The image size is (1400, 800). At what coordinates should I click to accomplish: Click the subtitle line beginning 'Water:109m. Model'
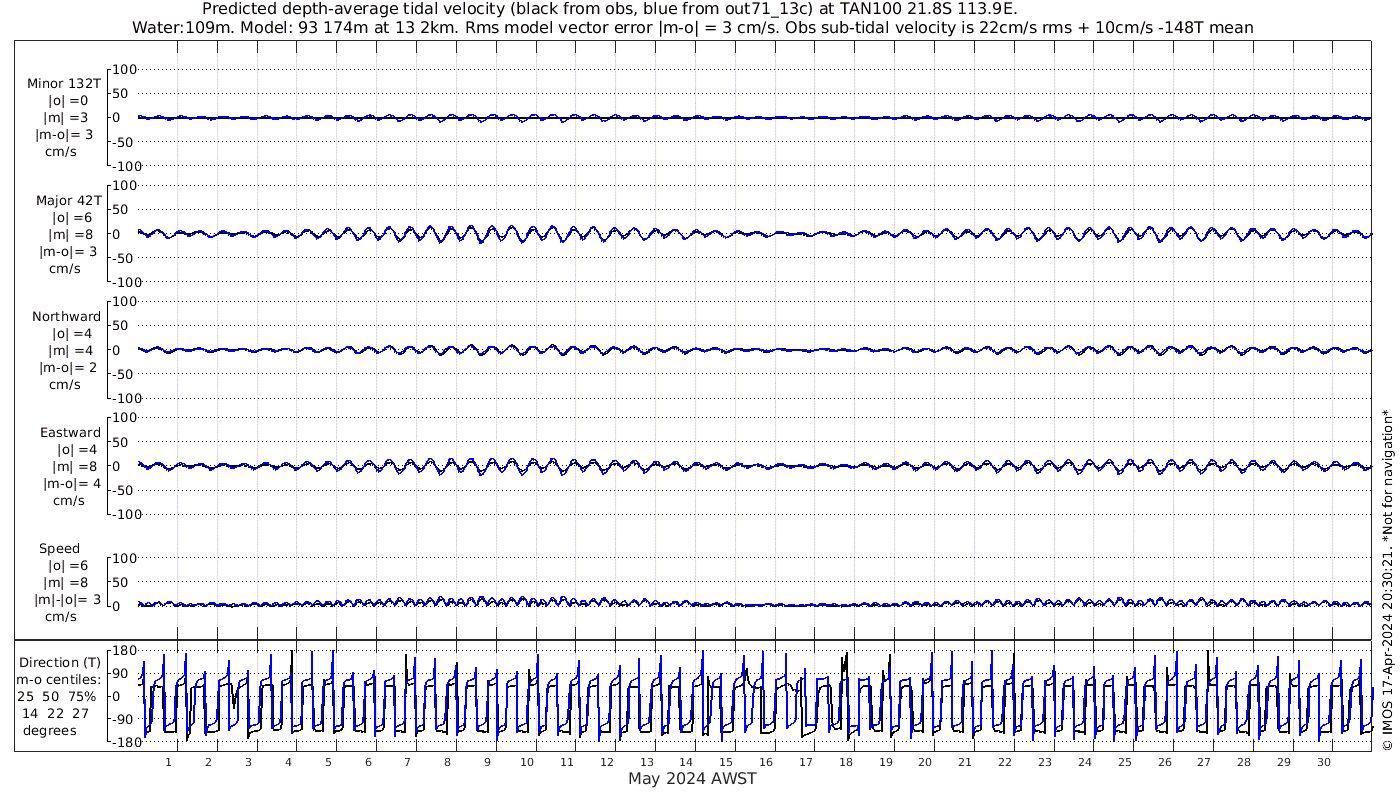click(x=692, y=28)
